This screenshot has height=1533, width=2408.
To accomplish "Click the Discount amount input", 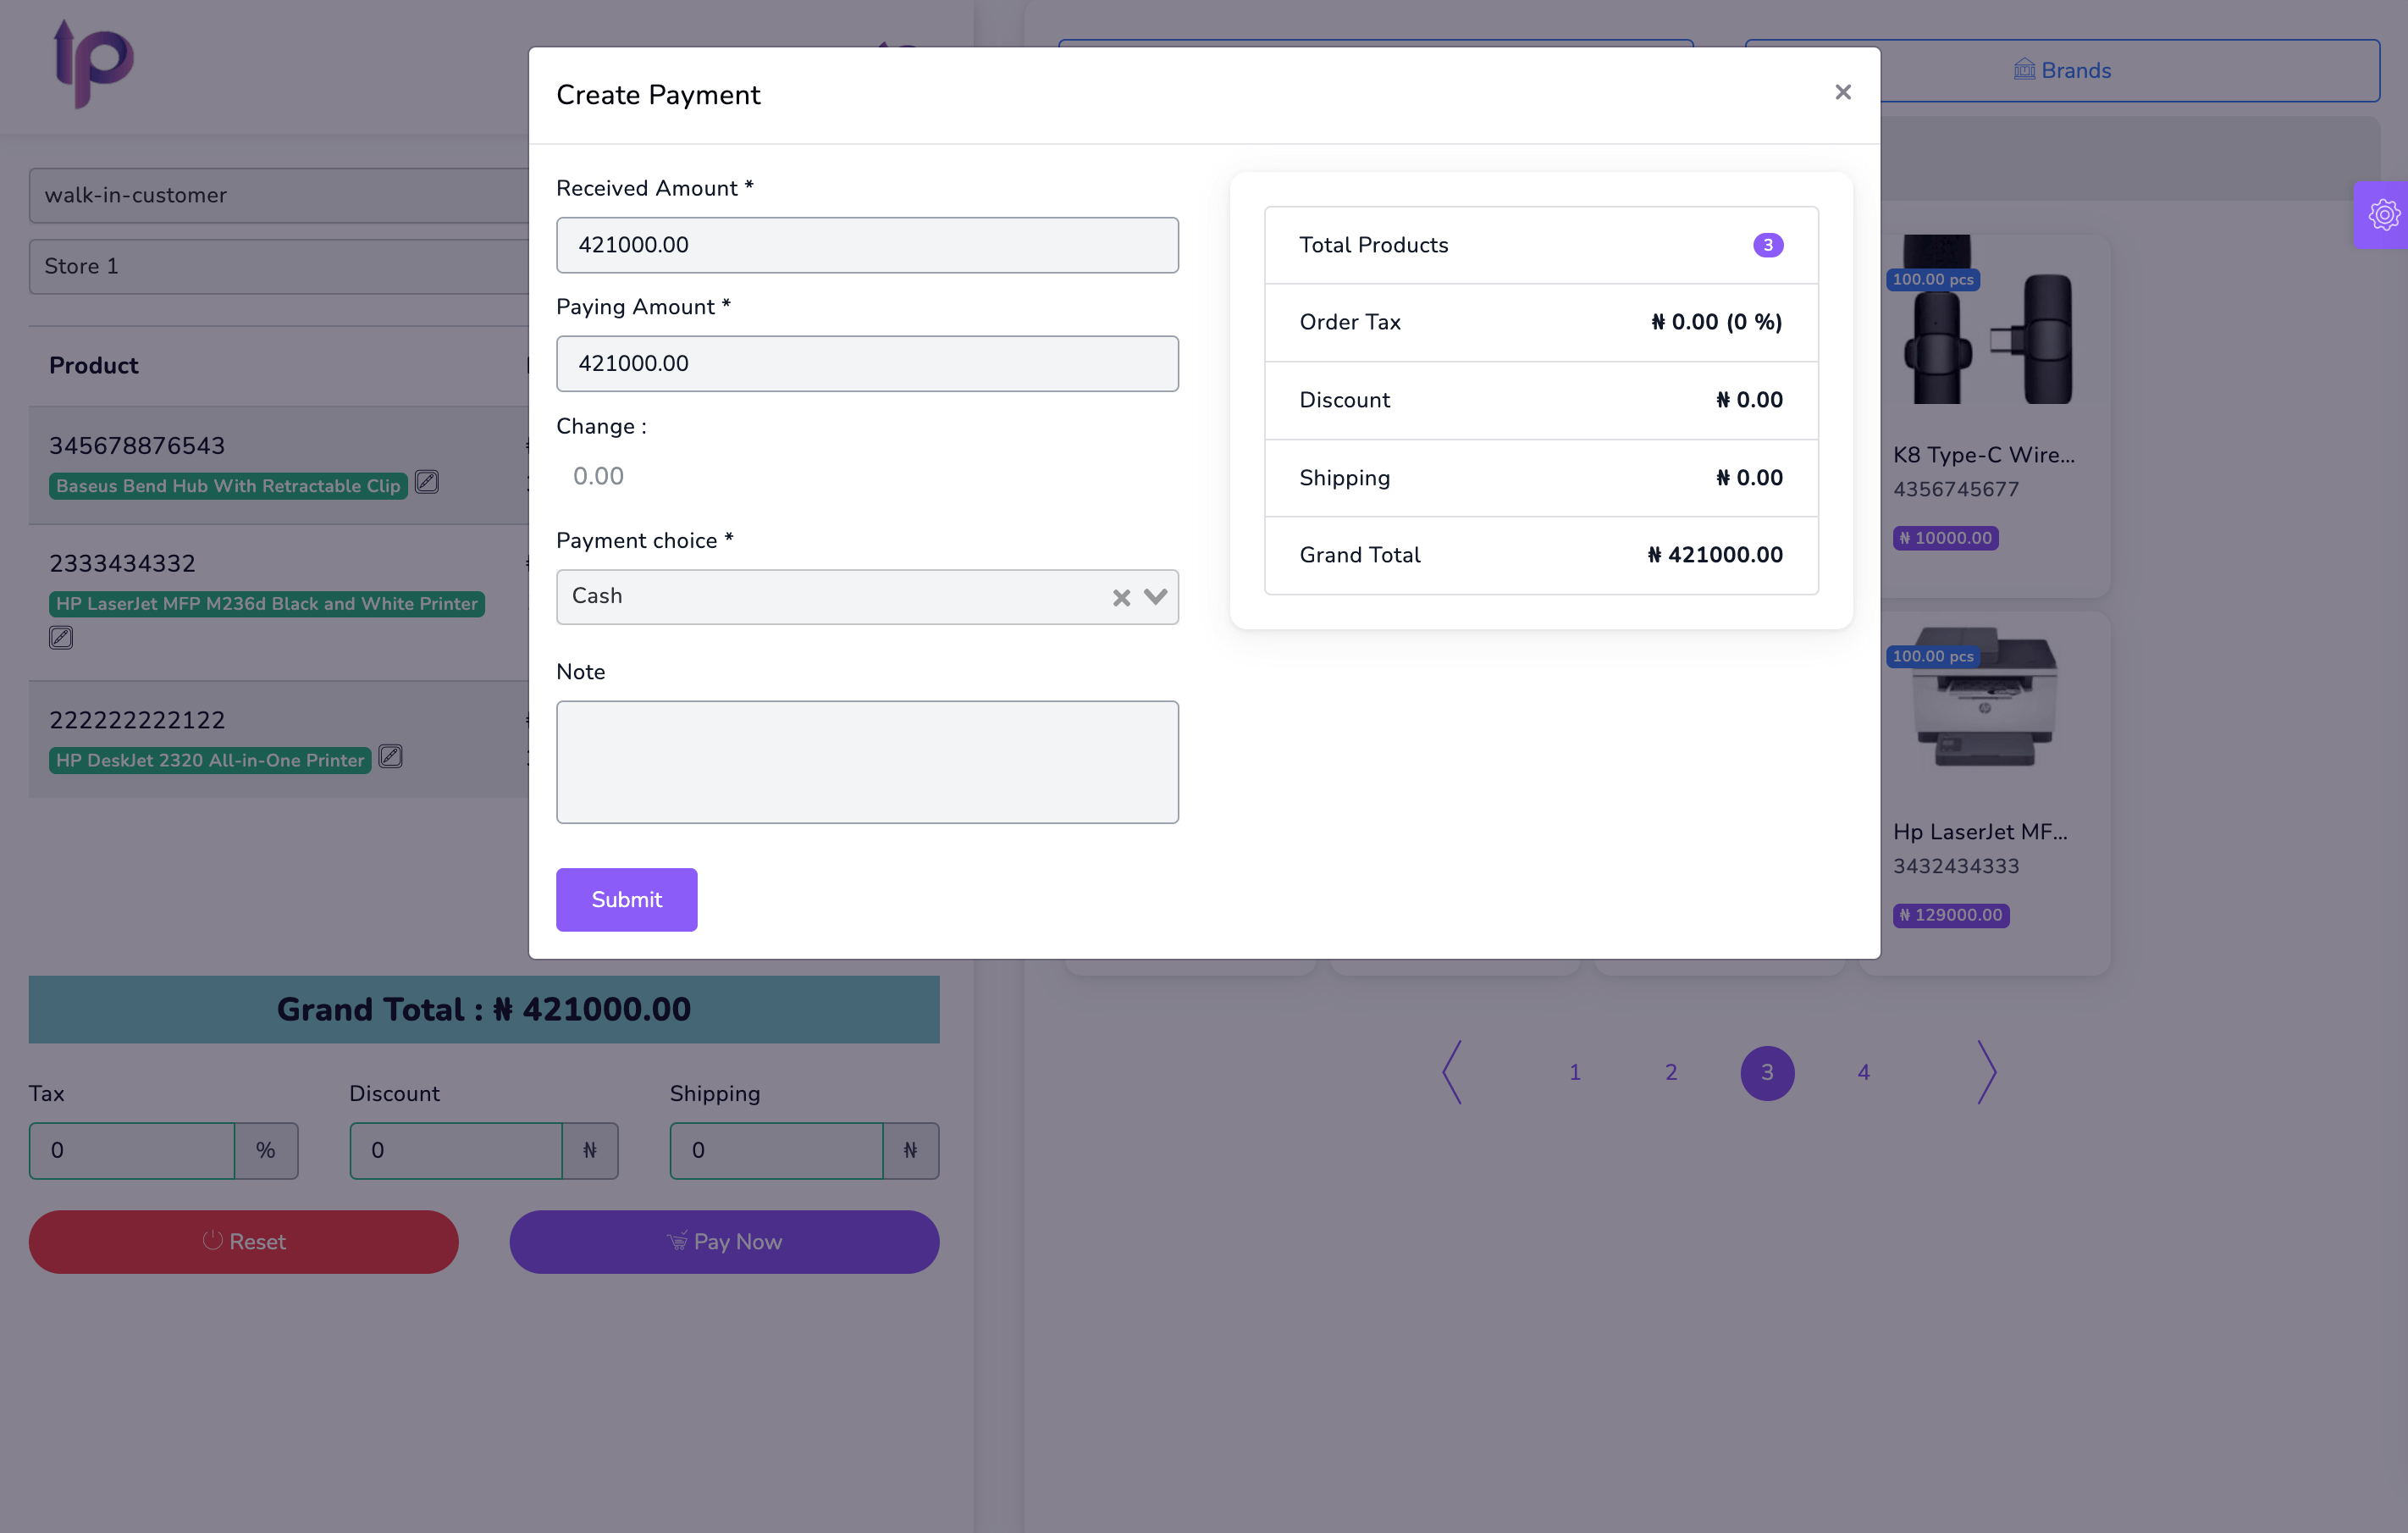I will (x=456, y=1150).
